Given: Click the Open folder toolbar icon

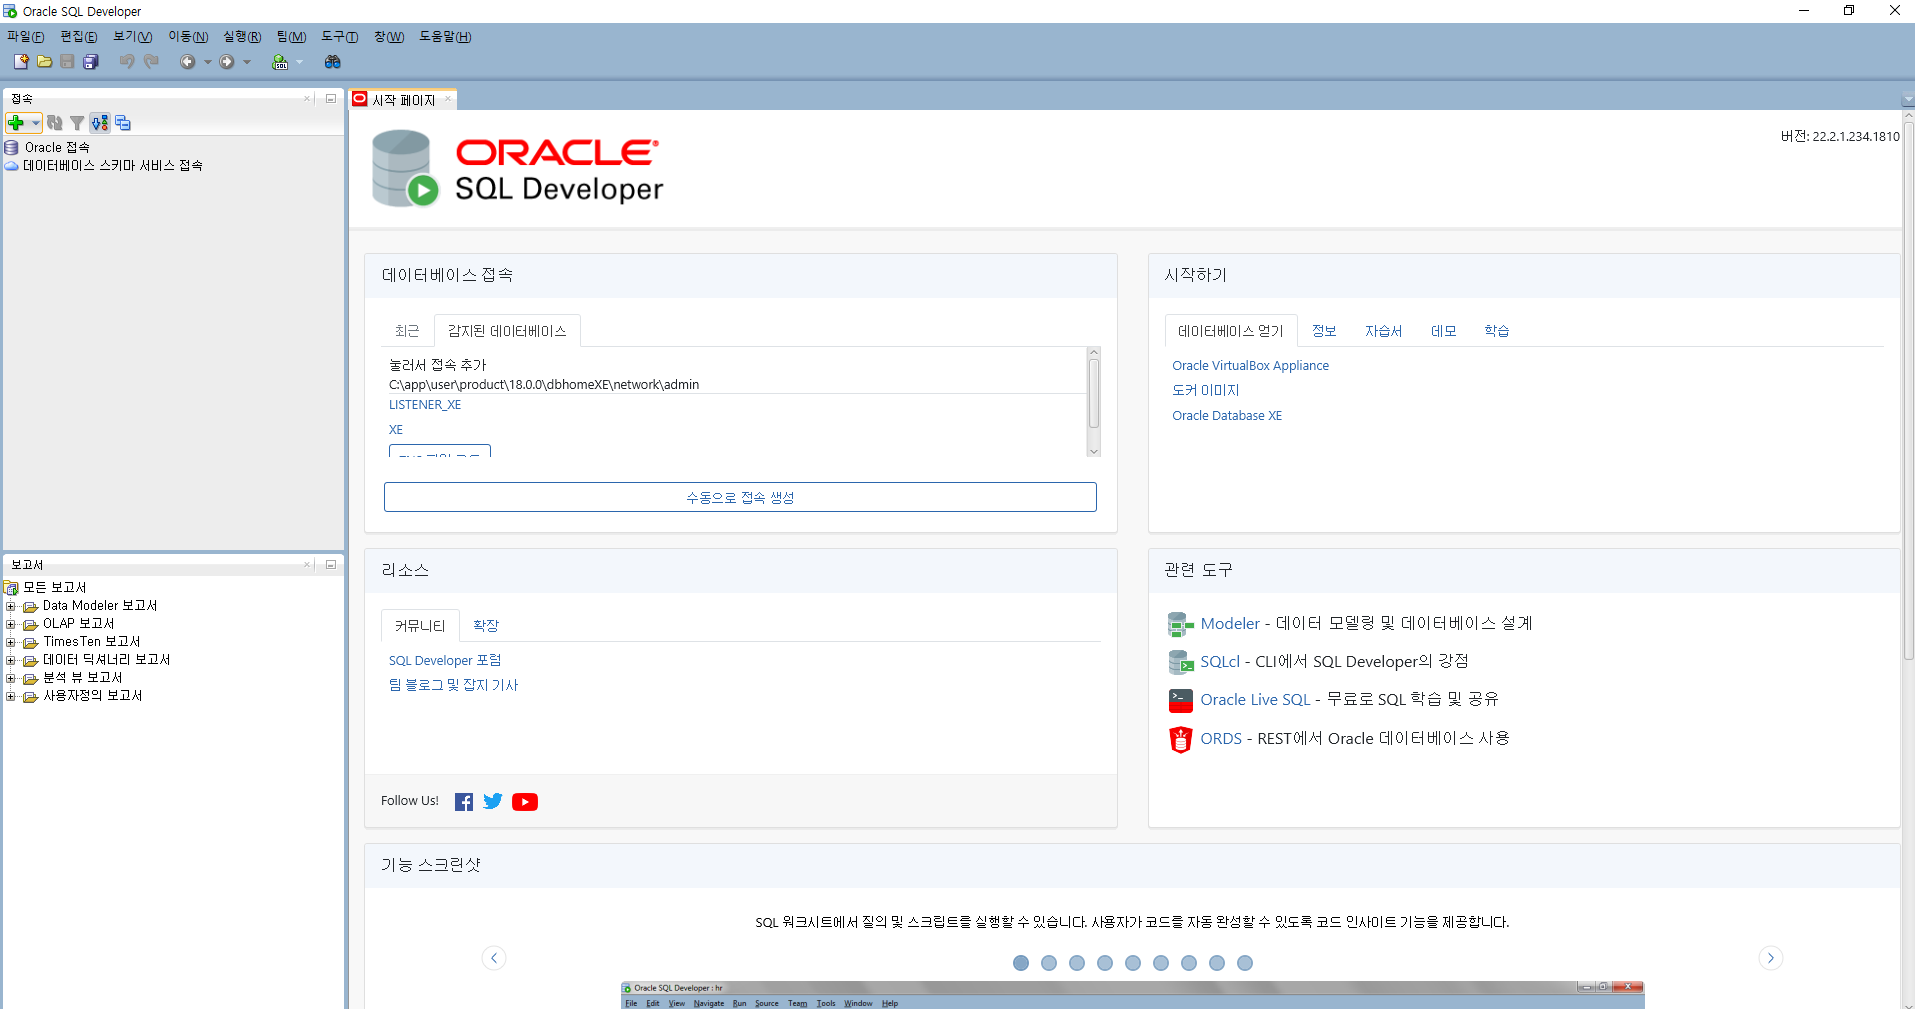Looking at the screenshot, I should click(44, 62).
